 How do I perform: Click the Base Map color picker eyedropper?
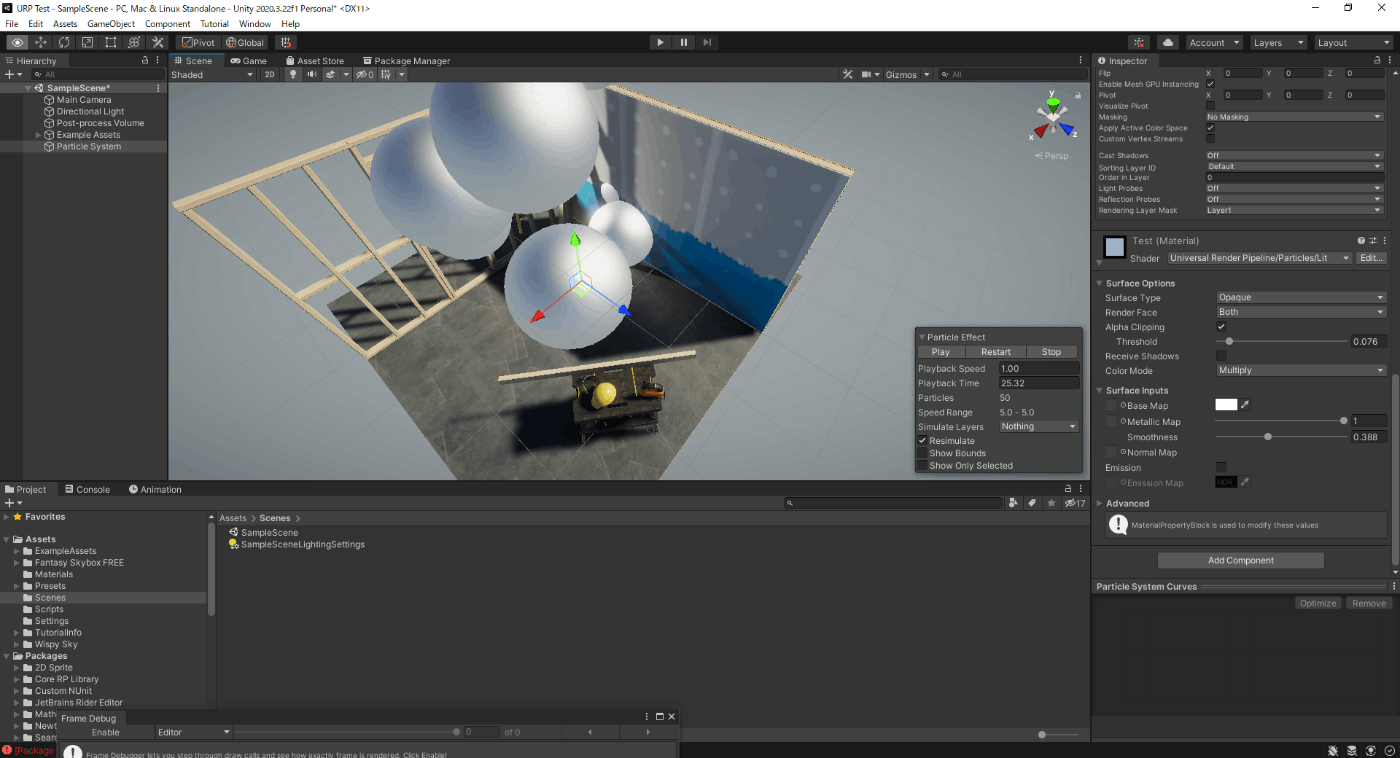(1246, 405)
